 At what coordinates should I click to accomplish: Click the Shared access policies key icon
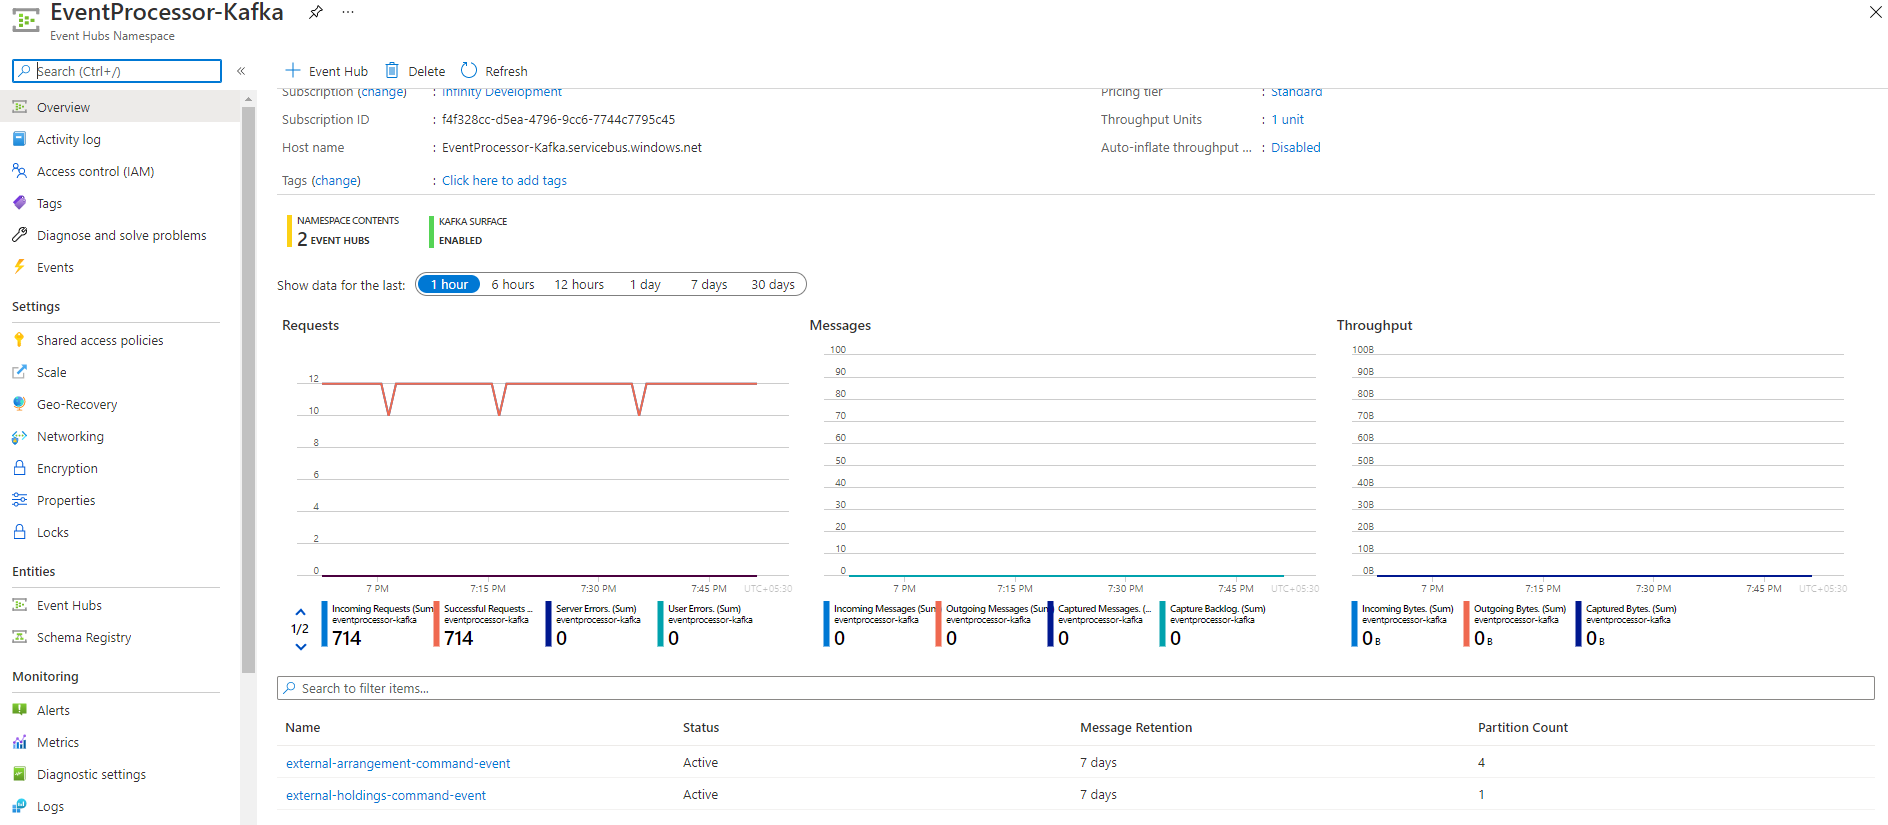point(19,340)
